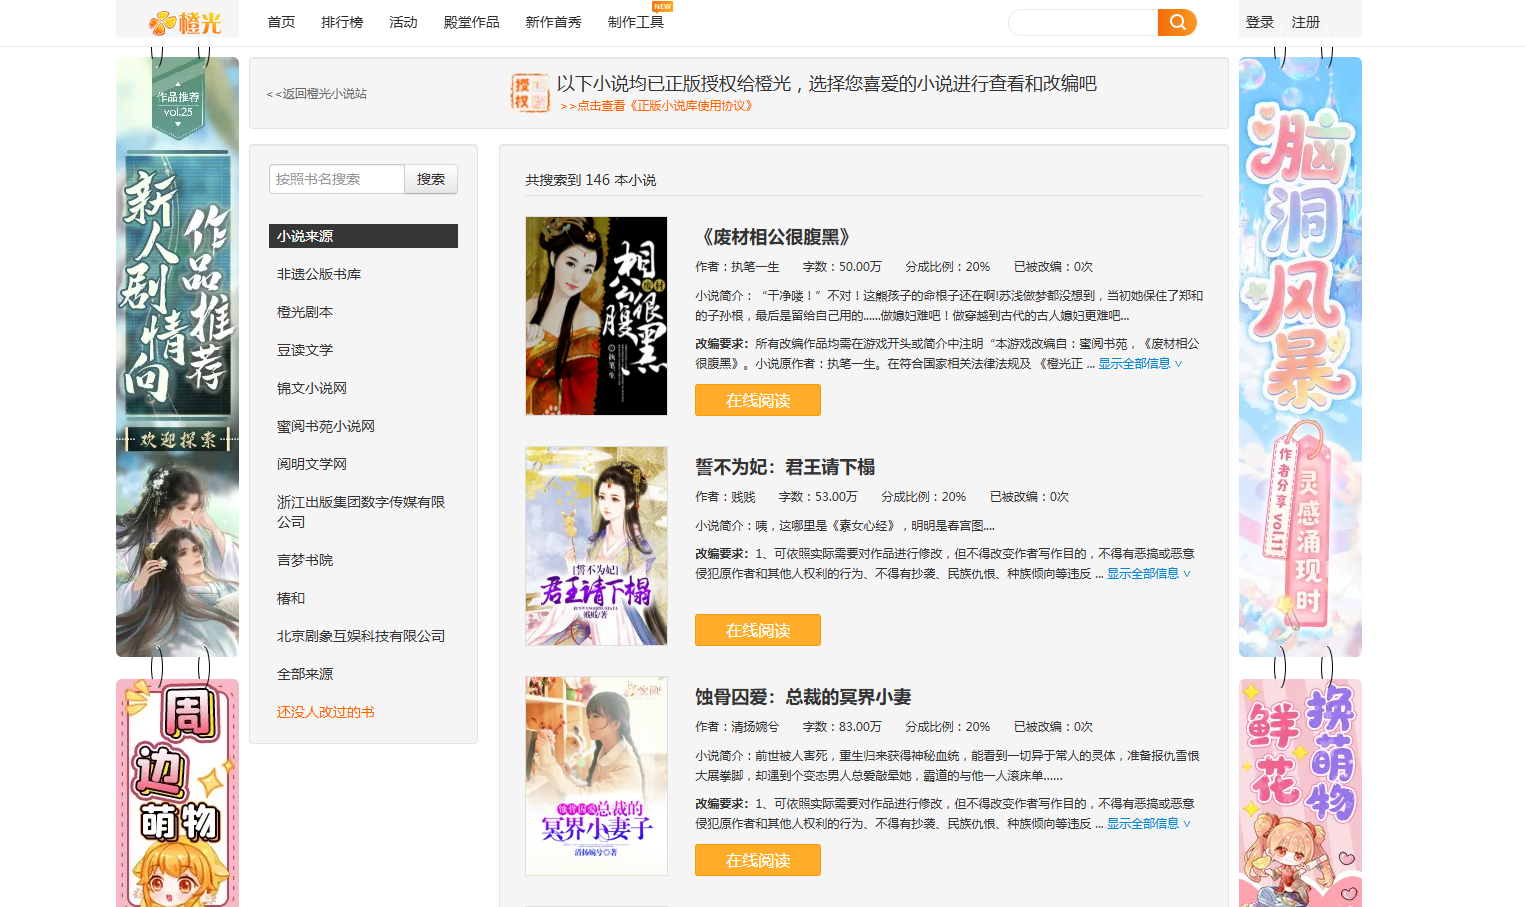Select 阅明文学网 source filter

[x=312, y=464]
